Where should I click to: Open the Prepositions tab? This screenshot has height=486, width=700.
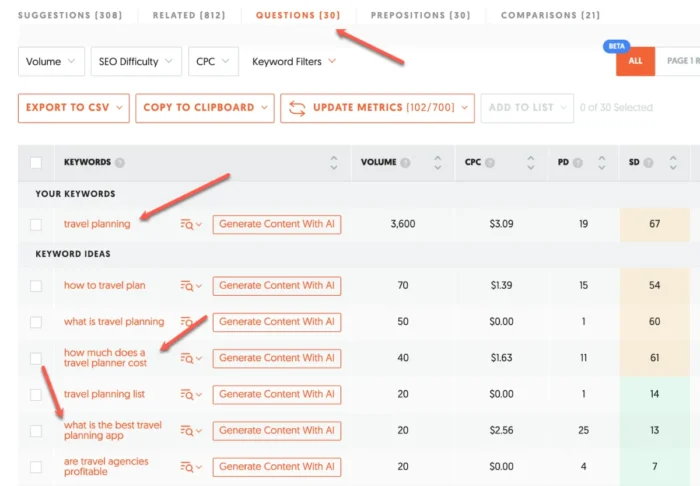[x=420, y=16]
